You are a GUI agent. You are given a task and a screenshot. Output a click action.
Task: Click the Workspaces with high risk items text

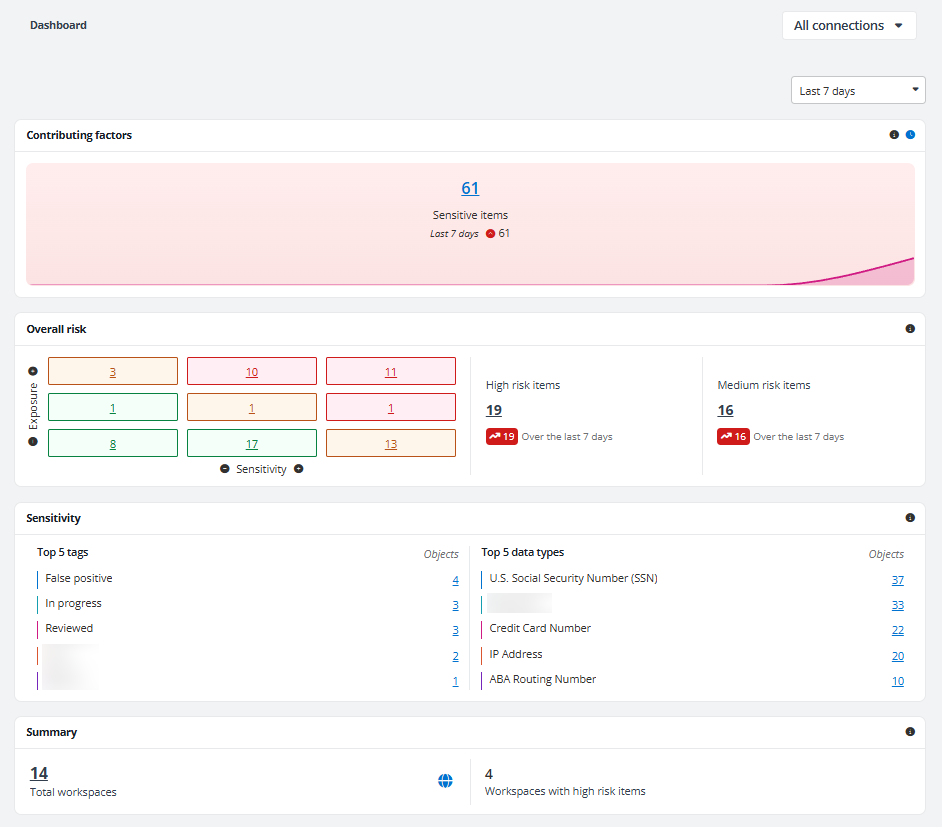(565, 792)
